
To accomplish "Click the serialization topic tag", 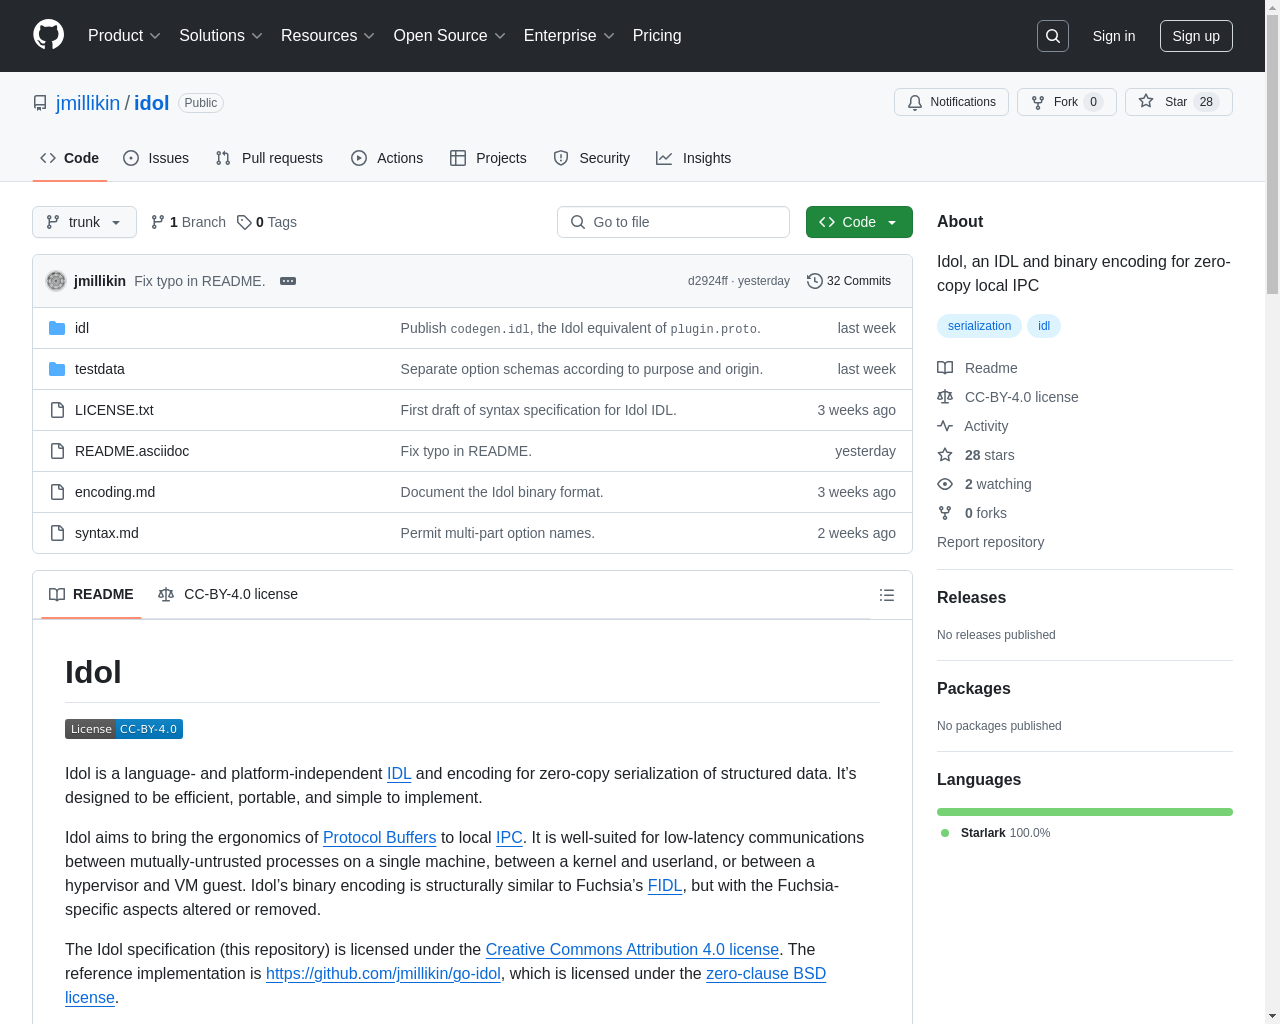I will pos(979,326).
